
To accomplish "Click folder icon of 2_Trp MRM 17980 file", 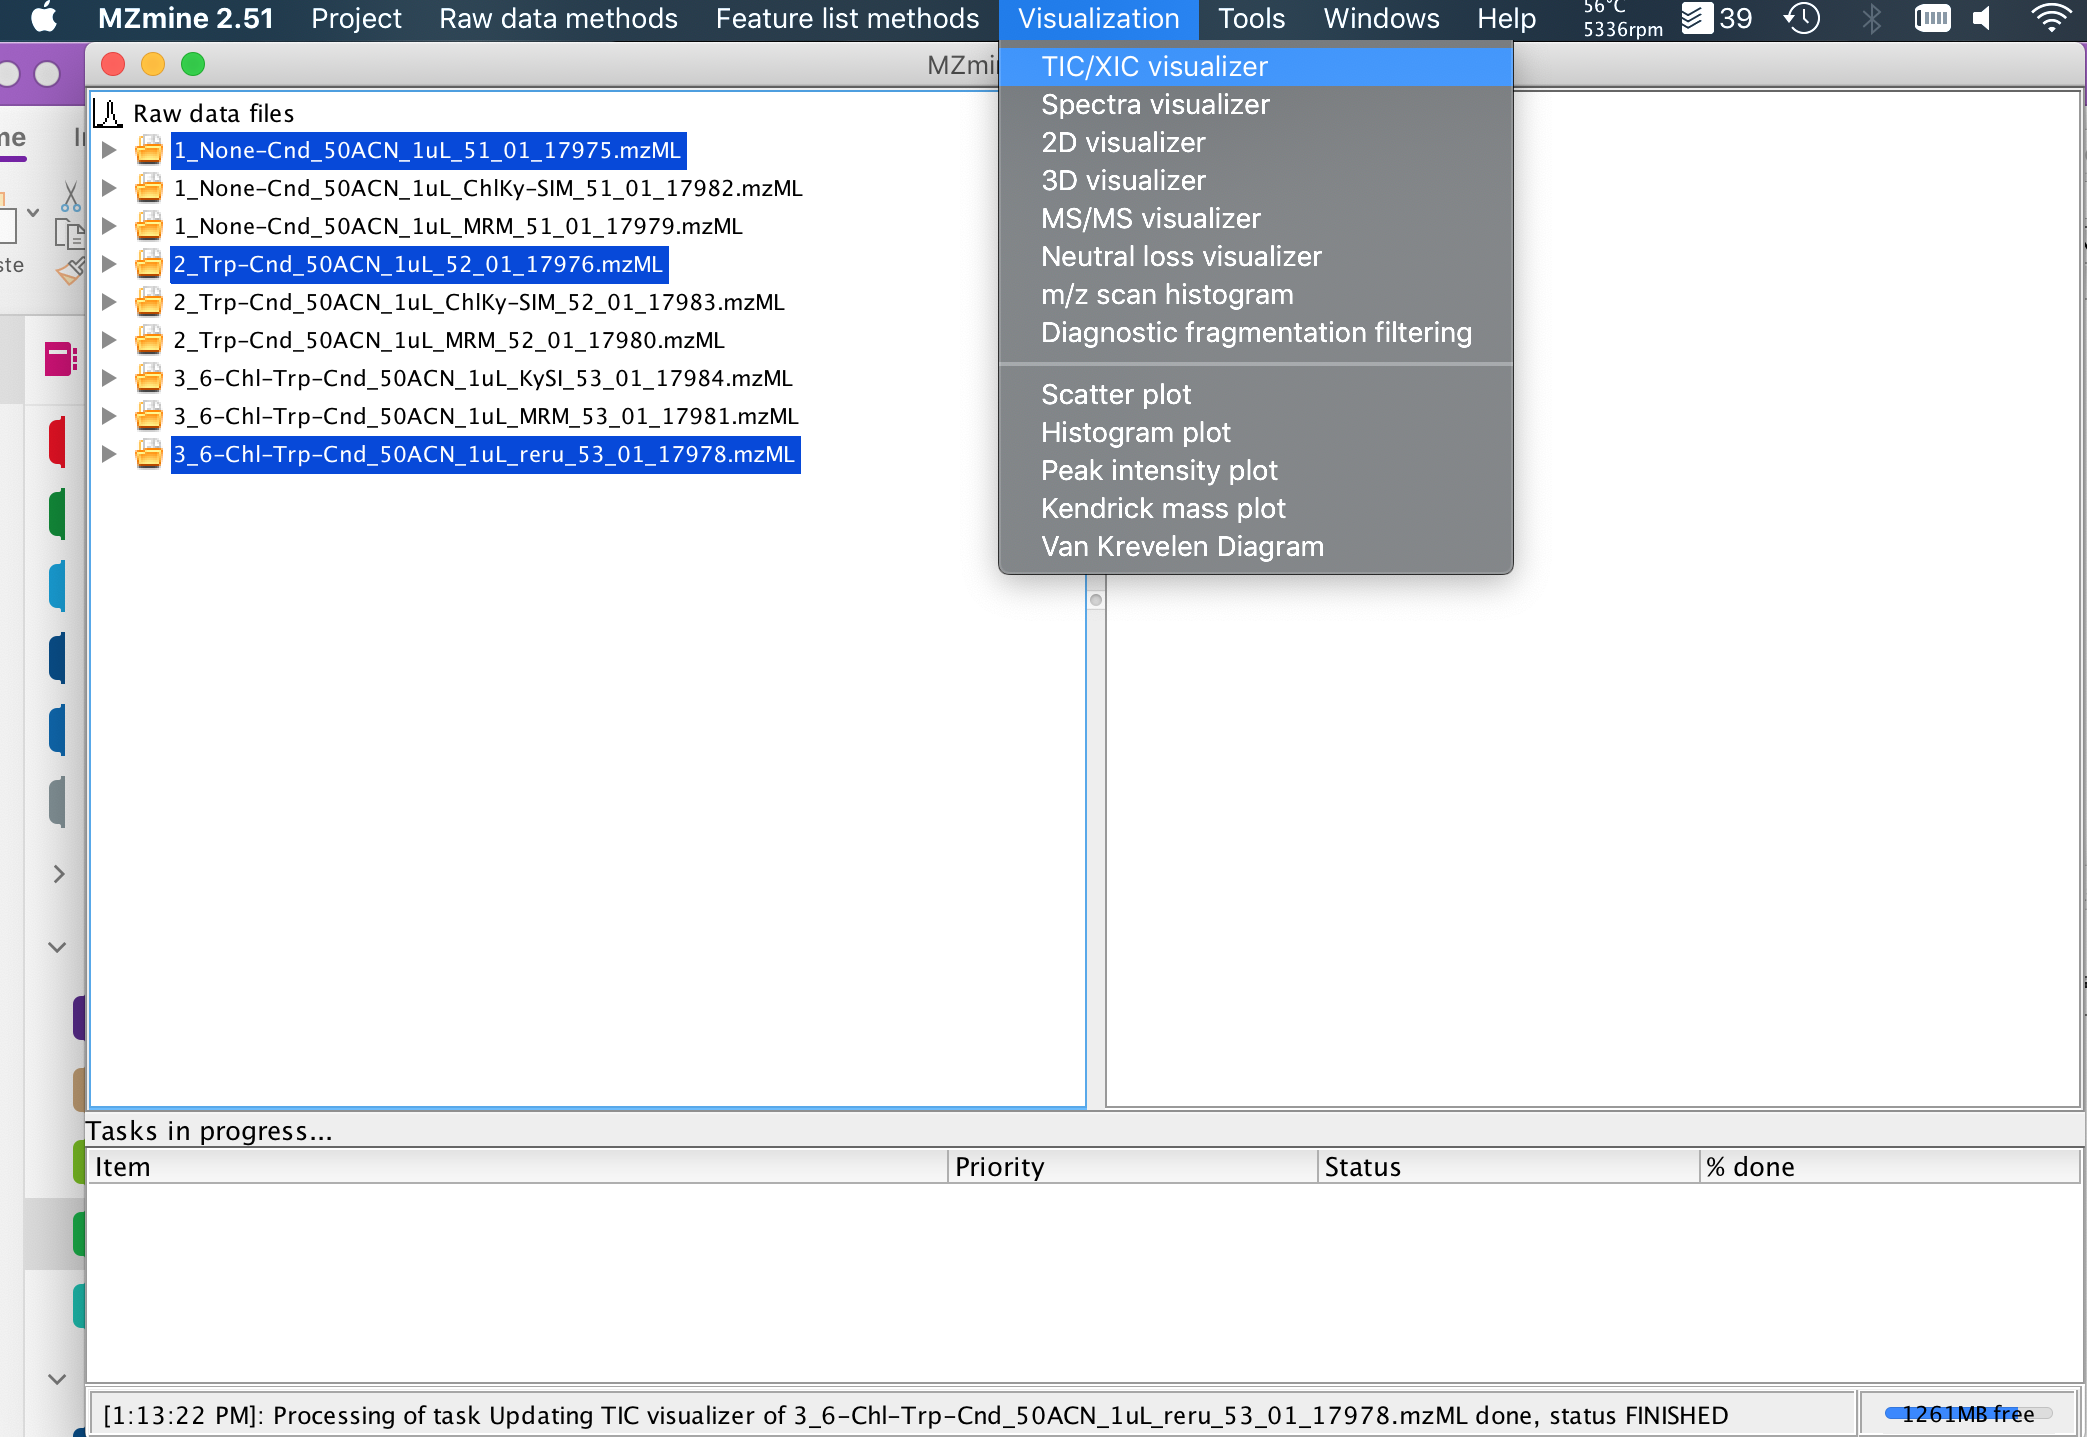I will (149, 340).
